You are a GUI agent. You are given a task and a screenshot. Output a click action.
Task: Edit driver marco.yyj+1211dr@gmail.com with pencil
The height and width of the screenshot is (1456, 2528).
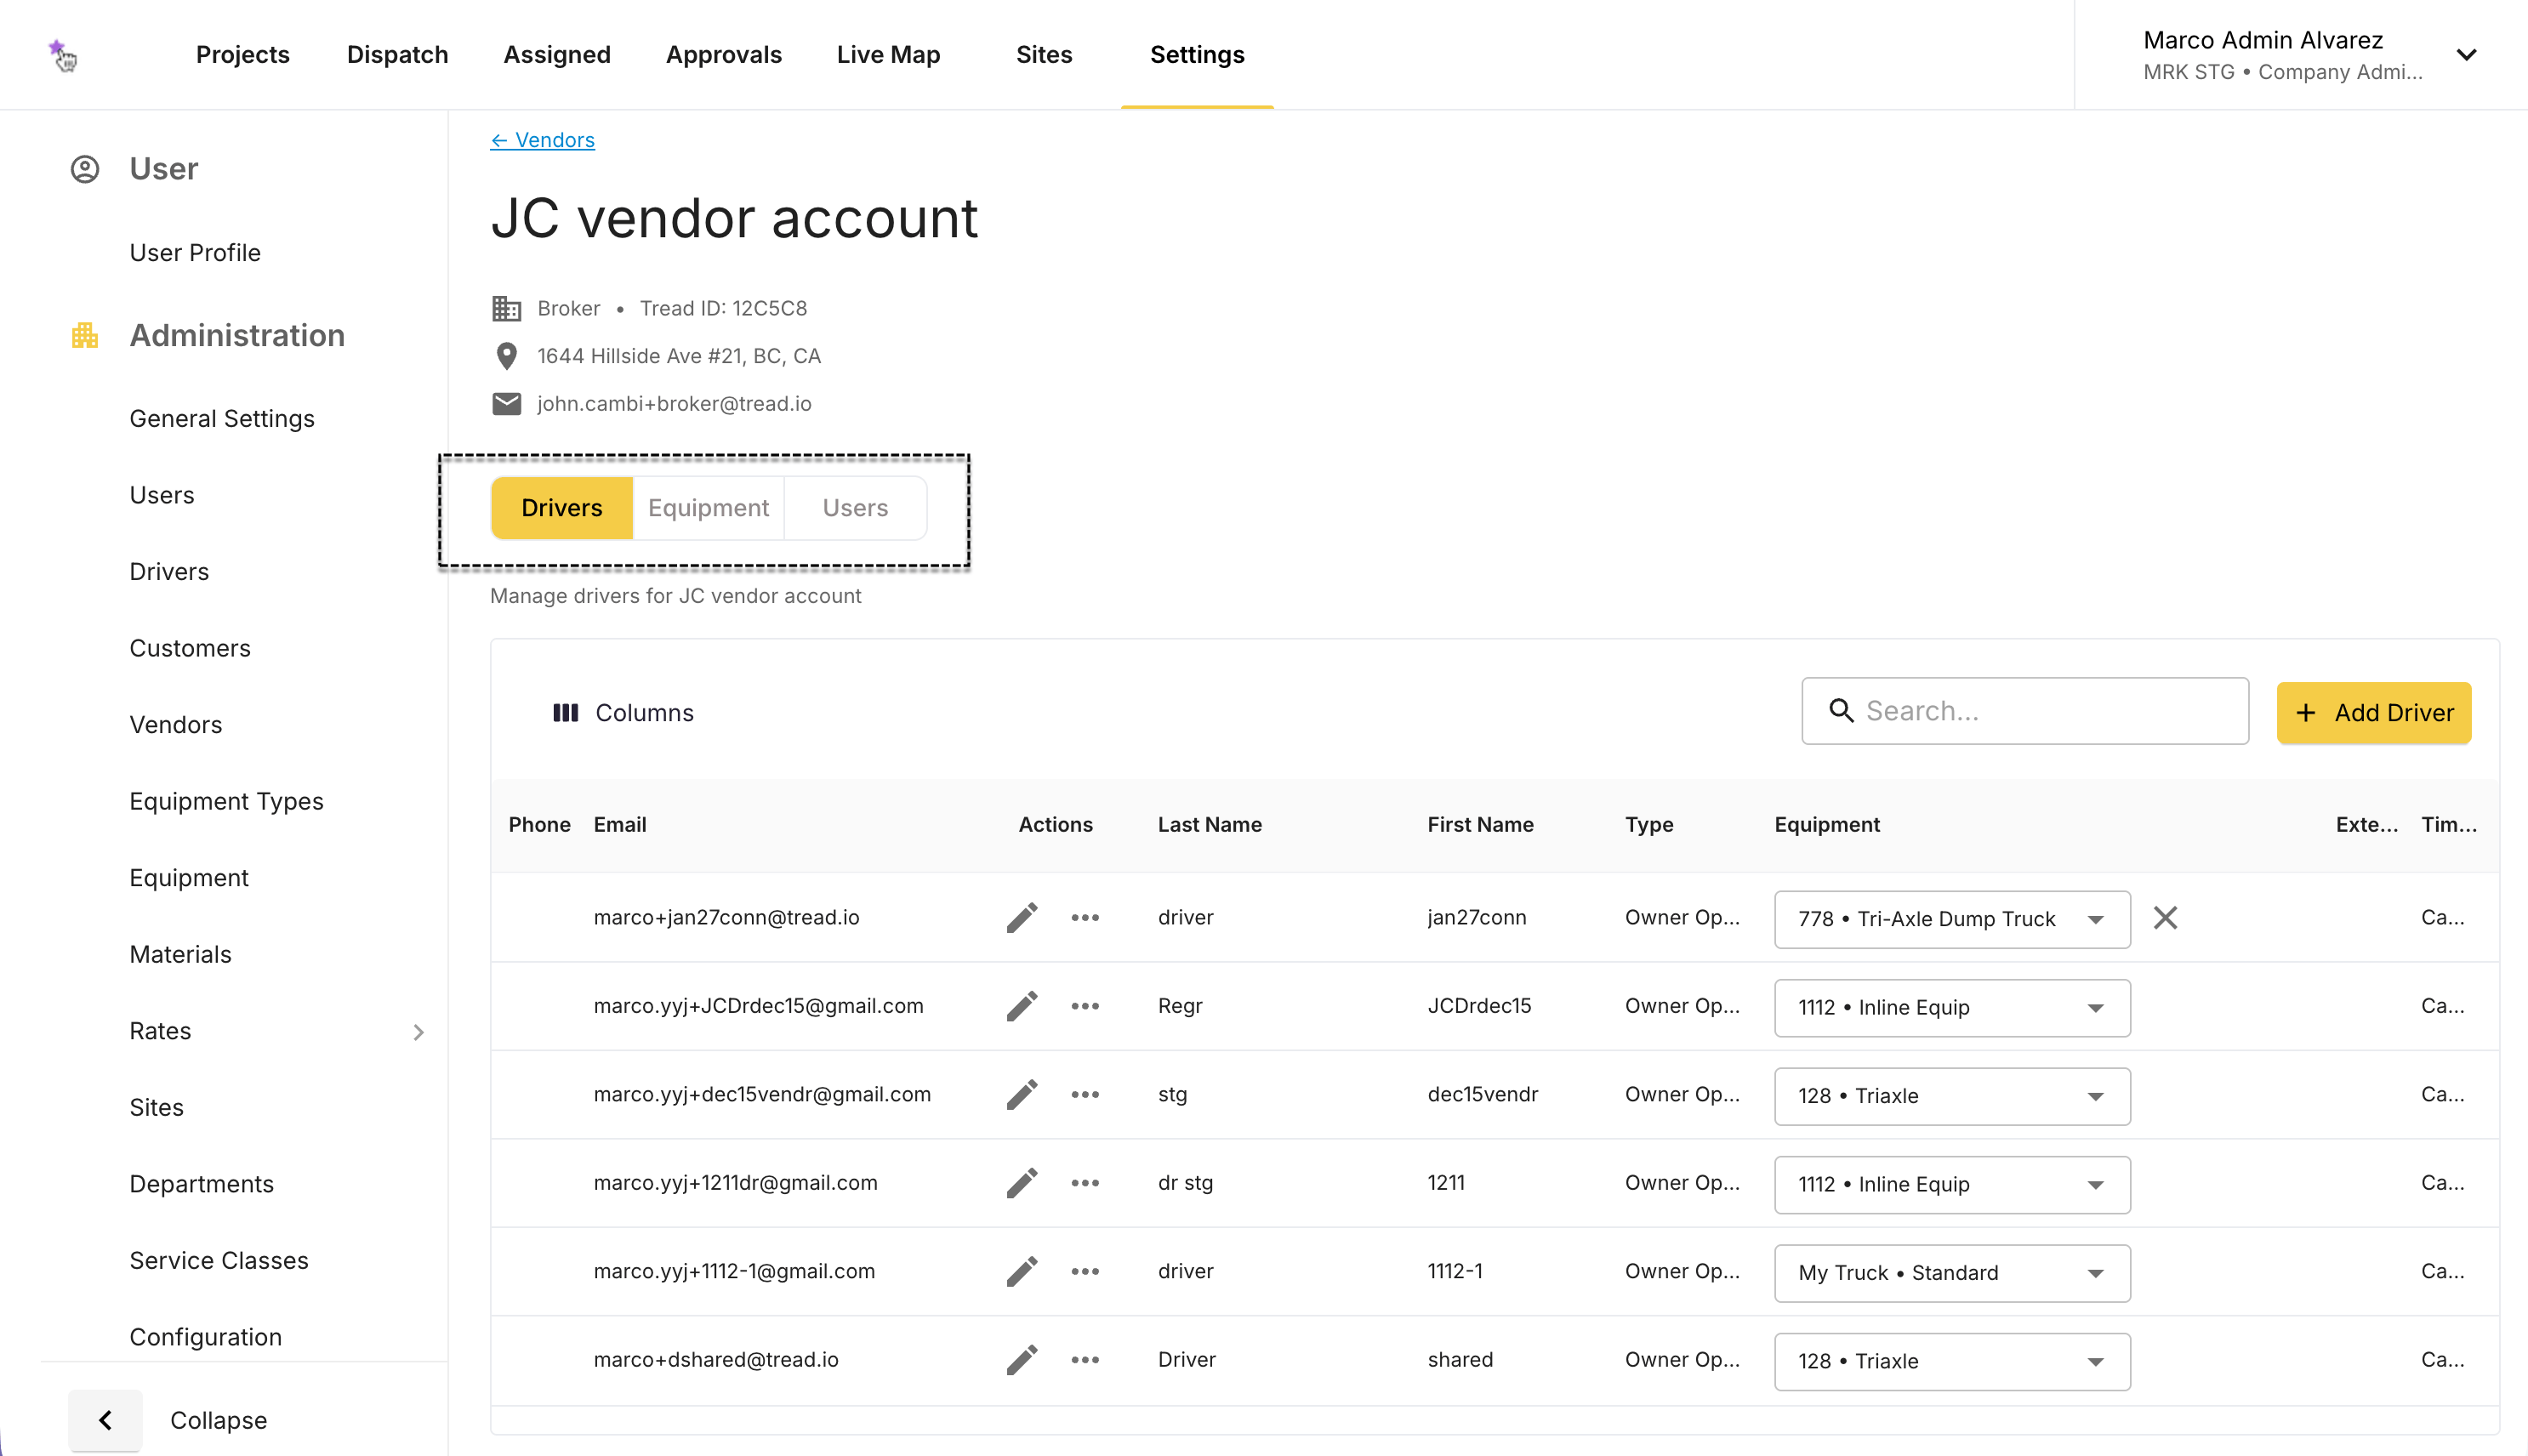[1022, 1183]
